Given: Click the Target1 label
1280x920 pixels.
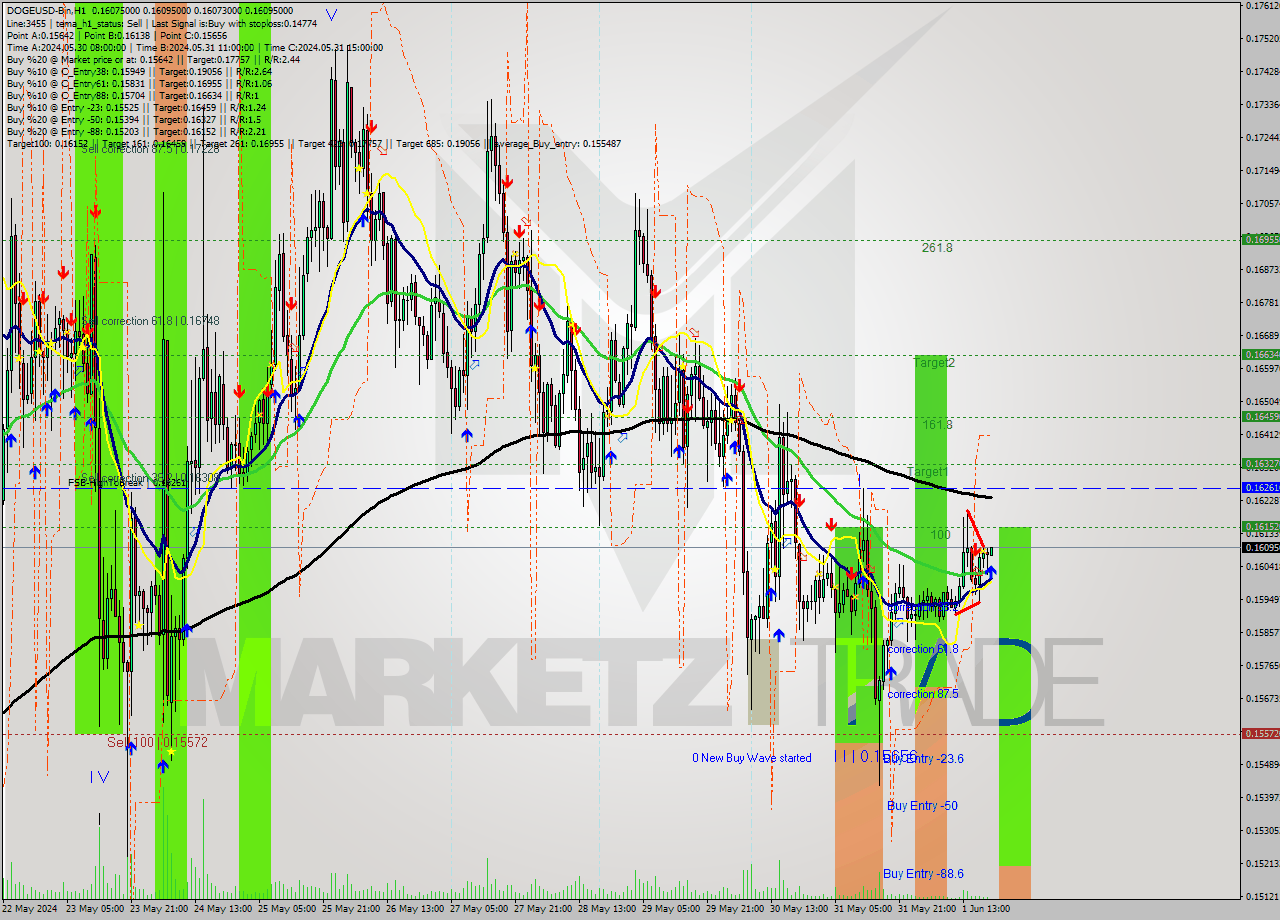Looking at the screenshot, I should point(927,471).
